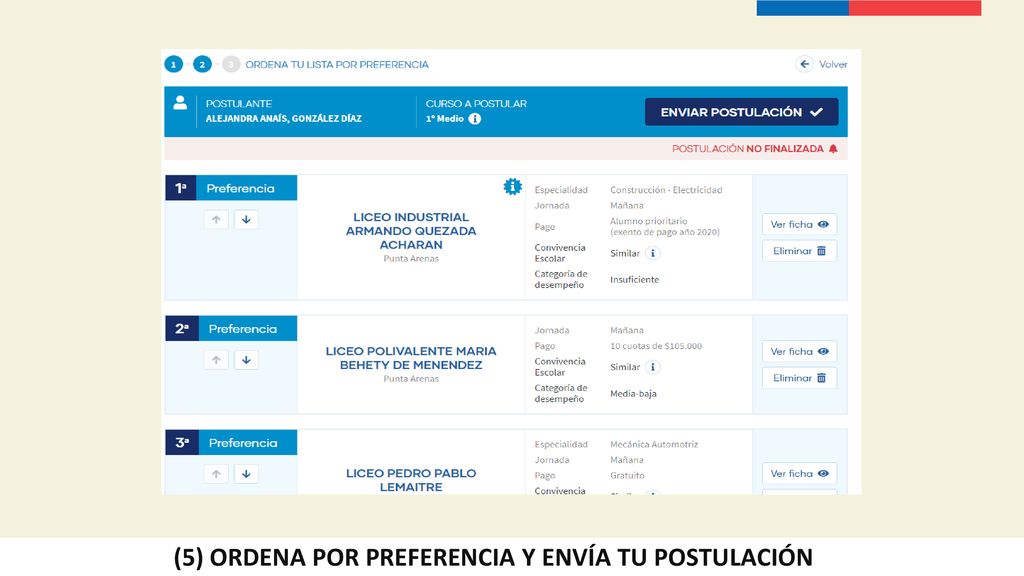The image size is (1024, 576).
Task: Click Liceo Polivalente Maria Behety de Menendez name
Action: (x=411, y=358)
